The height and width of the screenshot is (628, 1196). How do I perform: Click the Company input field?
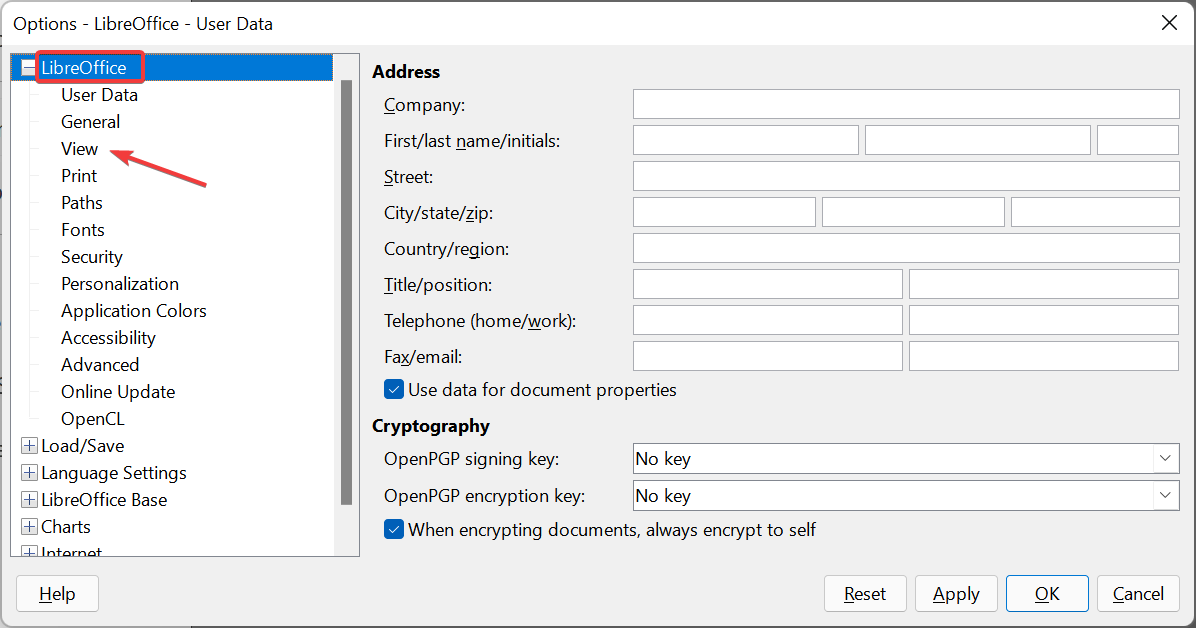pos(905,104)
